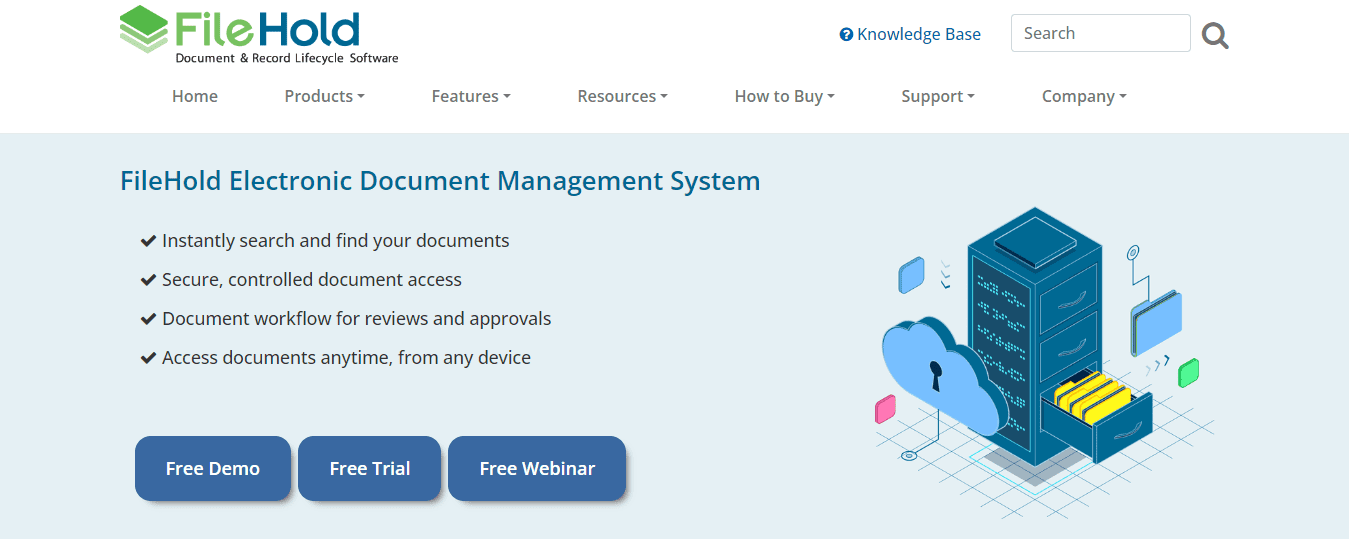Click the FileHold logo
Screen dimensions: 1349x541
258,35
